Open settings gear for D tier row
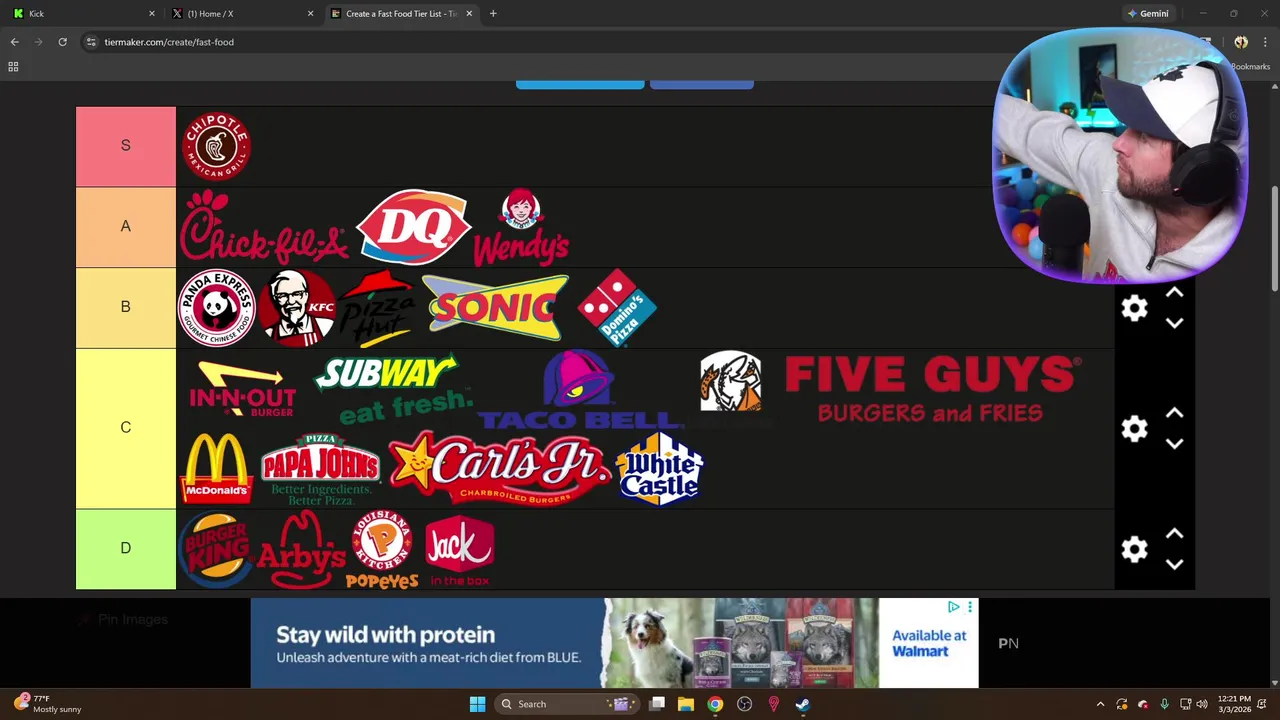Screen dimensions: 1280x720 coord(1134,549)
